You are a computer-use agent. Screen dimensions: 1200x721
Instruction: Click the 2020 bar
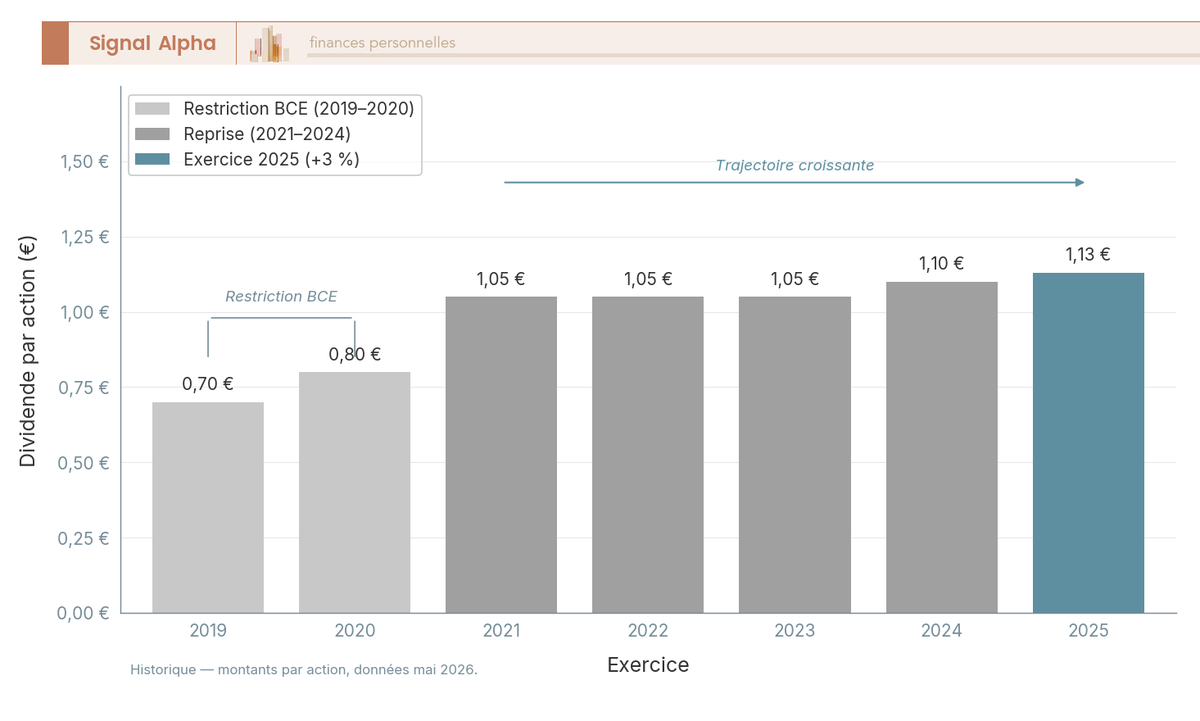point(355,493)
